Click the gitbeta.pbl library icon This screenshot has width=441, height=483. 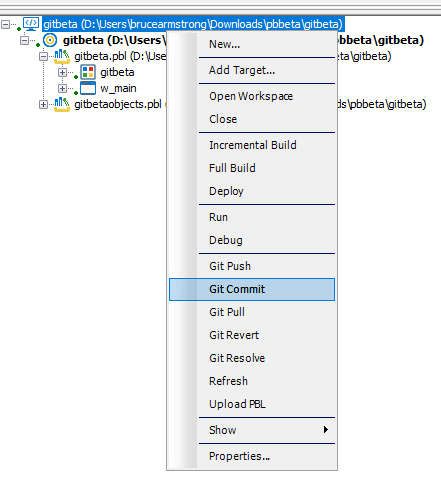(x=62, y=56)
